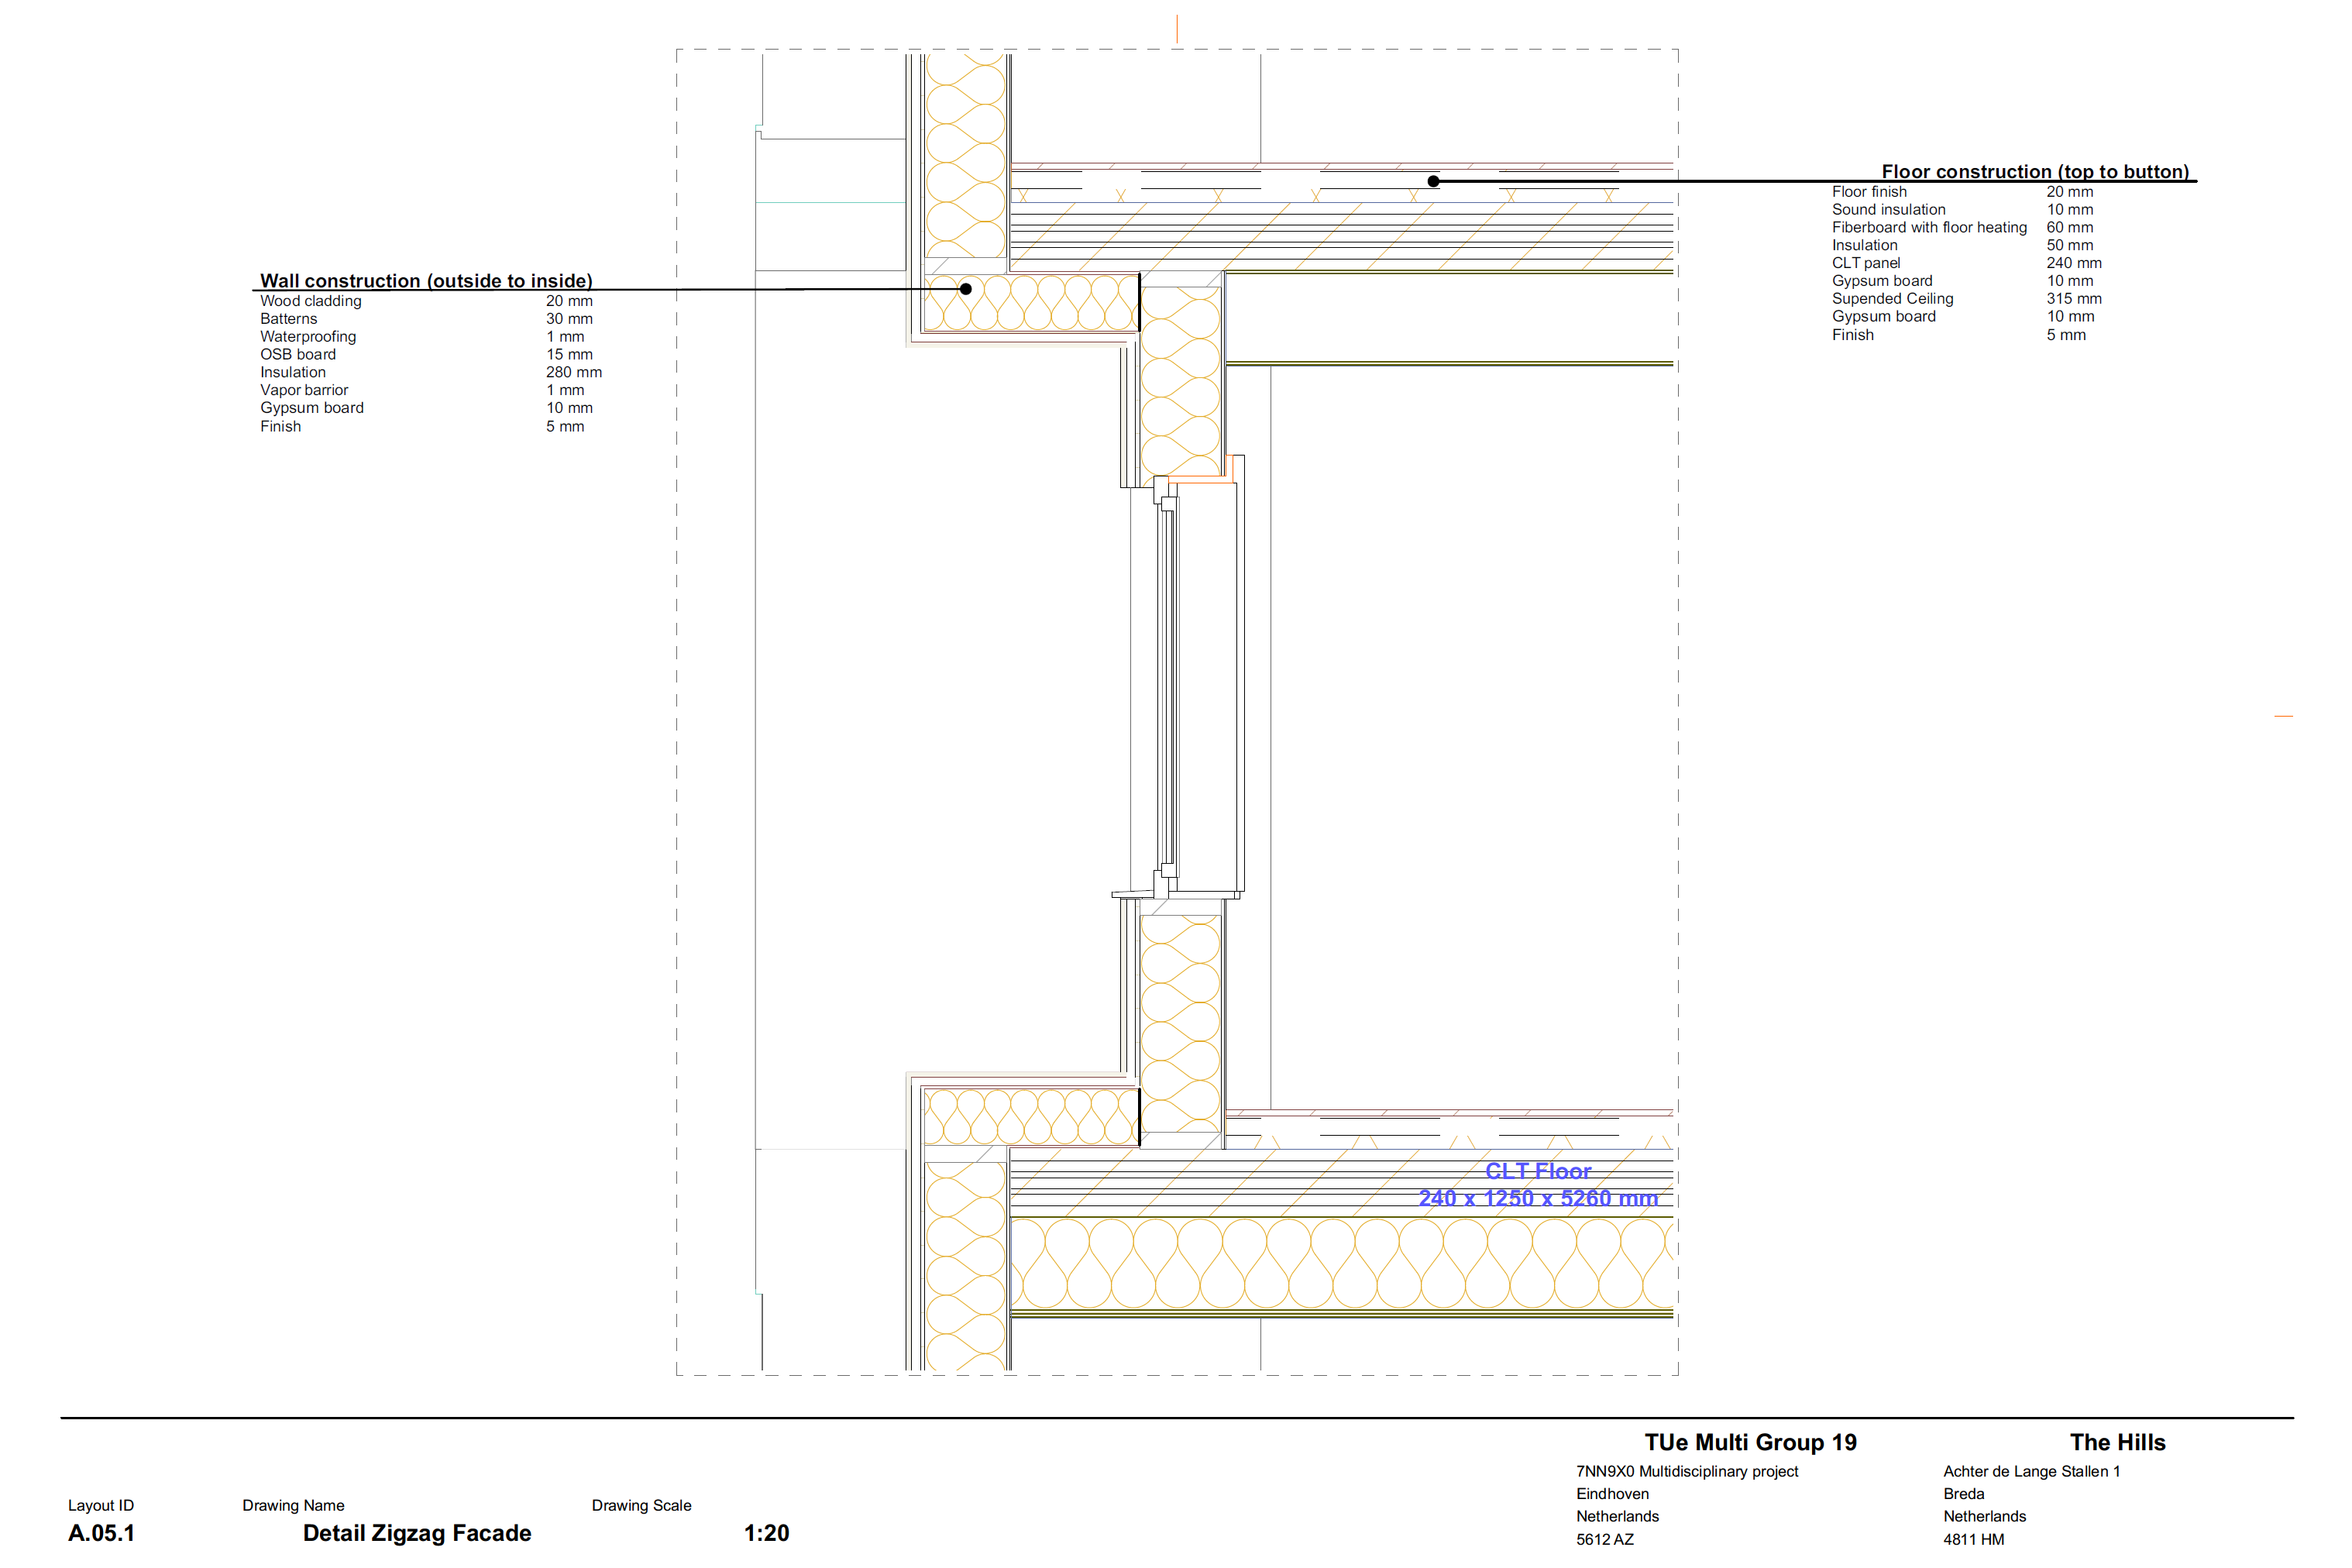Click the 'Vapor barrior' wall layer label
The height and width of the screenshot is (1568, 2352).
point(304,390)
